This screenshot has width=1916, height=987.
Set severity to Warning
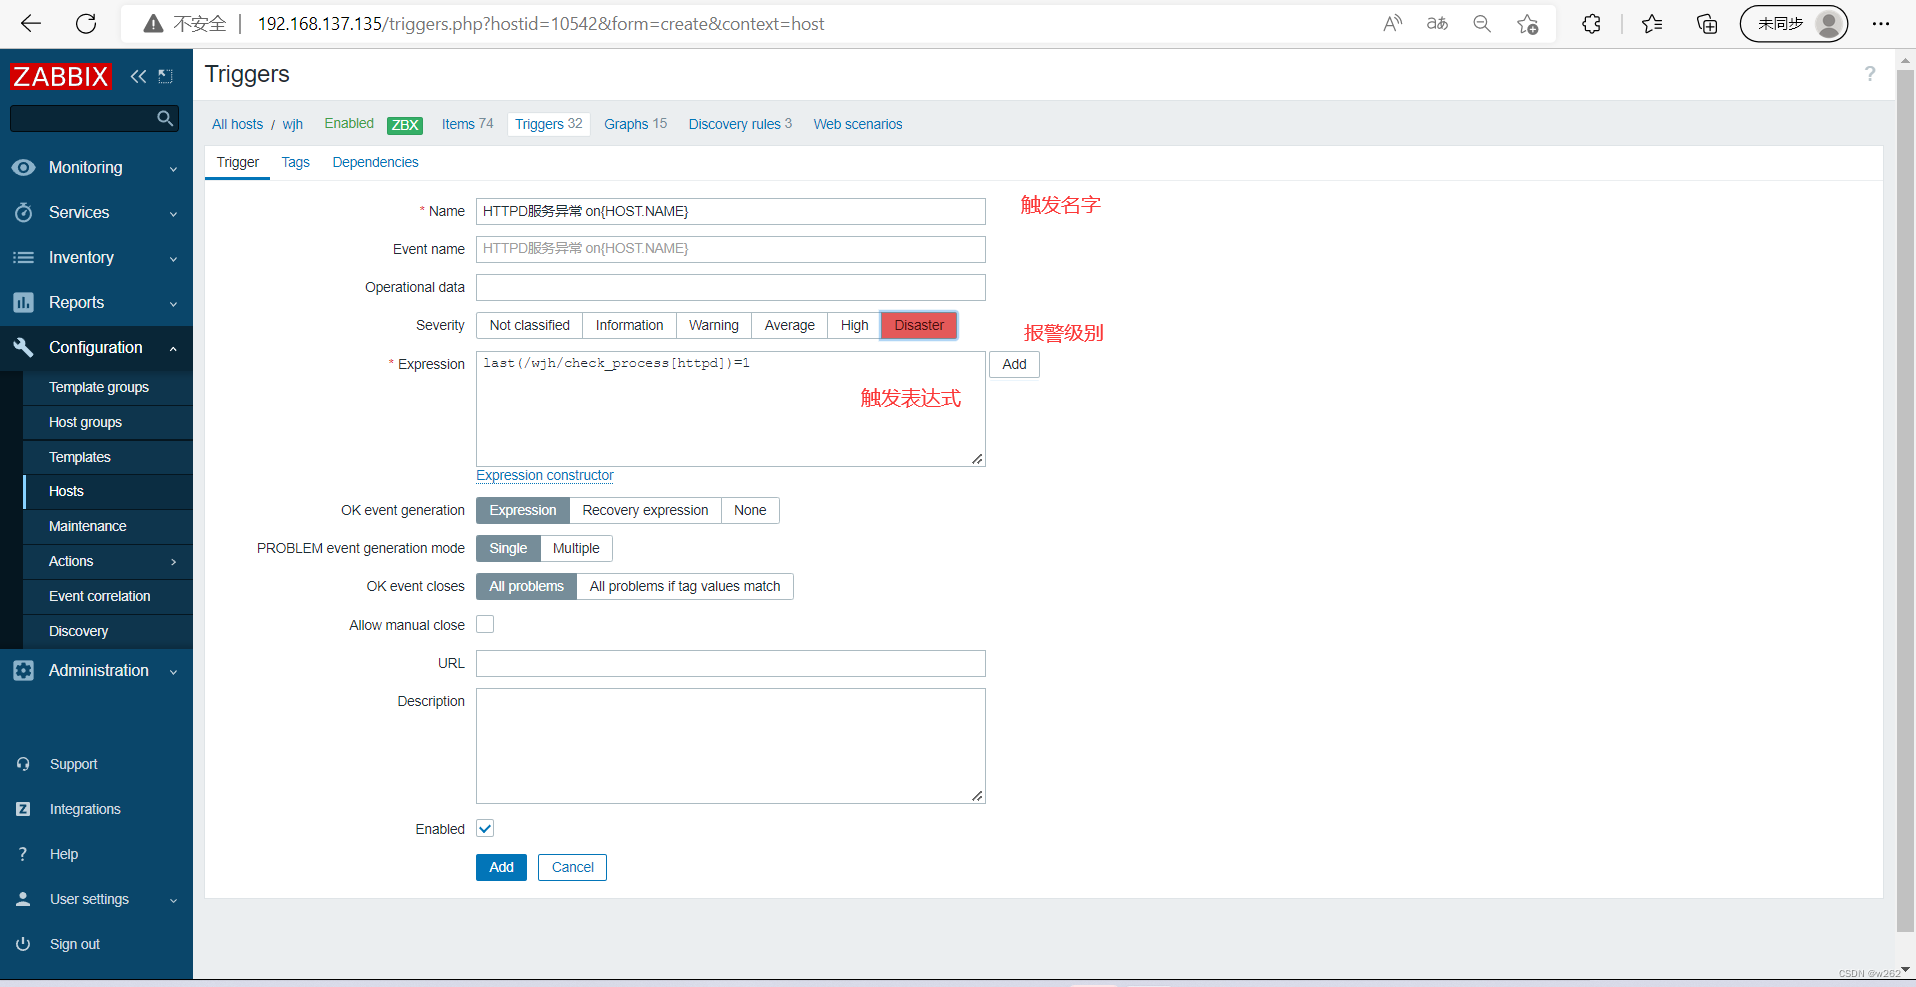tap(714, 325)
